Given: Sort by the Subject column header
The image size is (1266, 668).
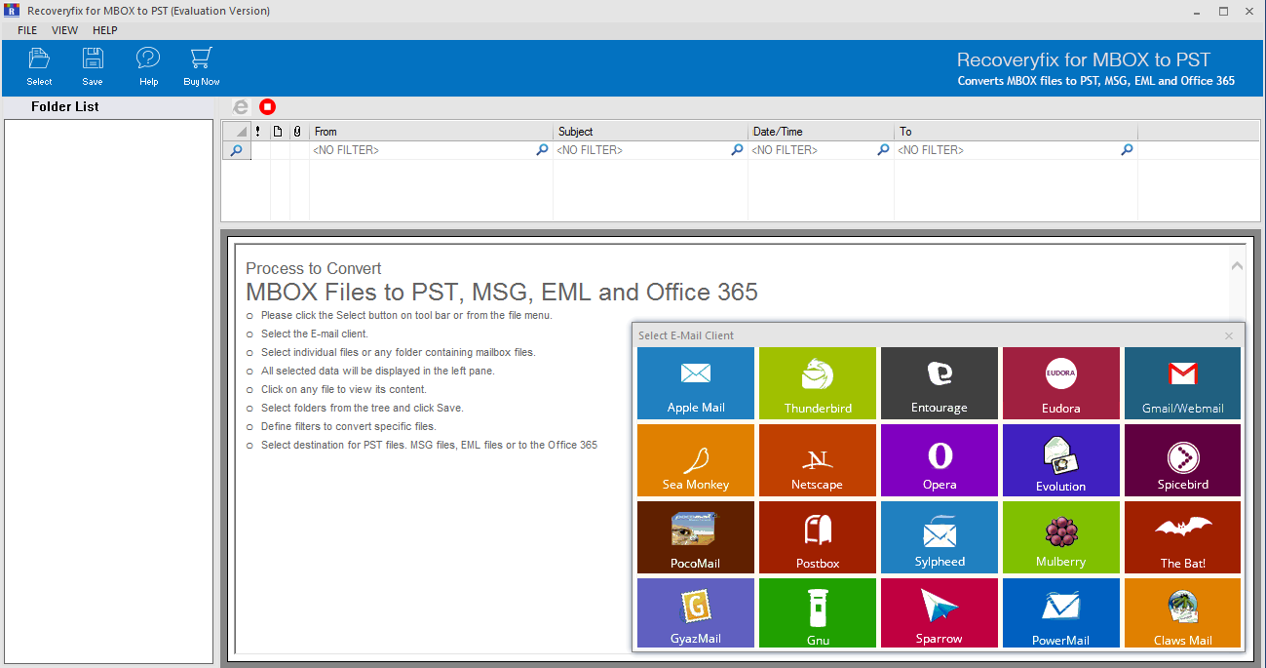Looking at the screenshot, I should pos(650,131).
